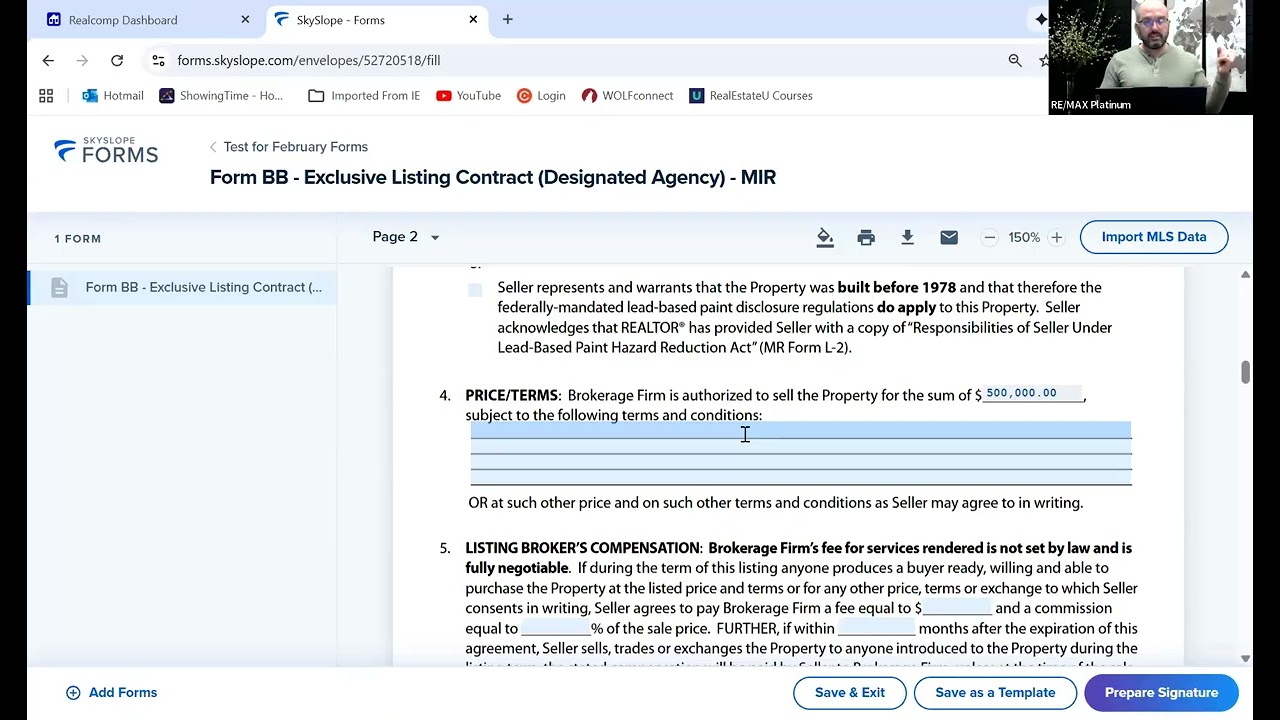
Task: Open the RealEstateU Courses bookmark
Action: point(751,96)
